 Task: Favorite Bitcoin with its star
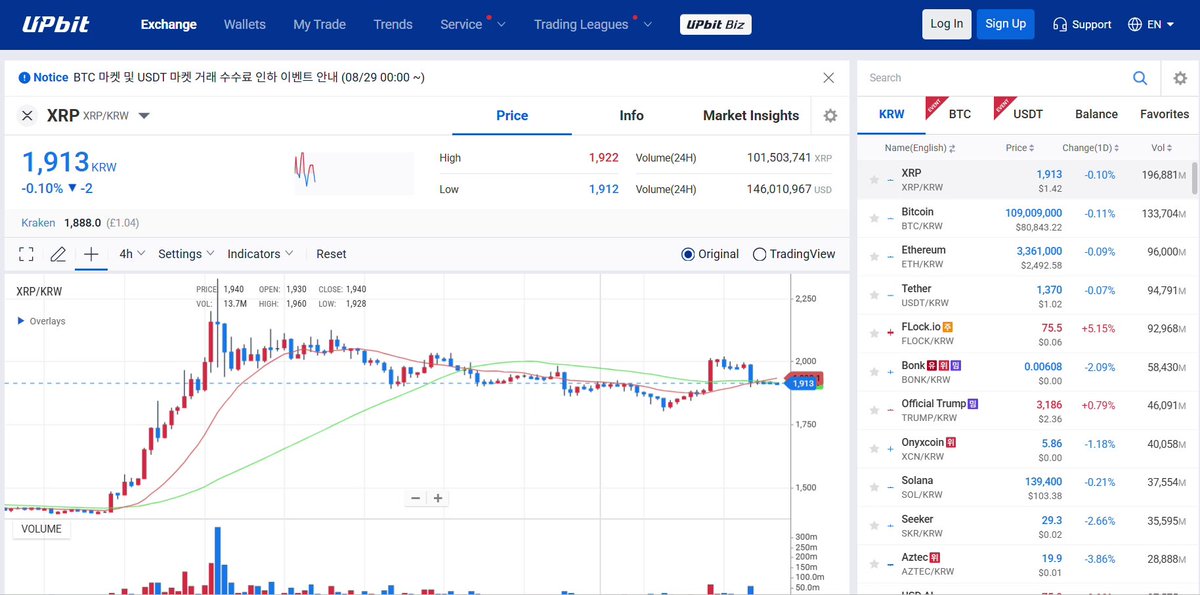coord(875,218)
